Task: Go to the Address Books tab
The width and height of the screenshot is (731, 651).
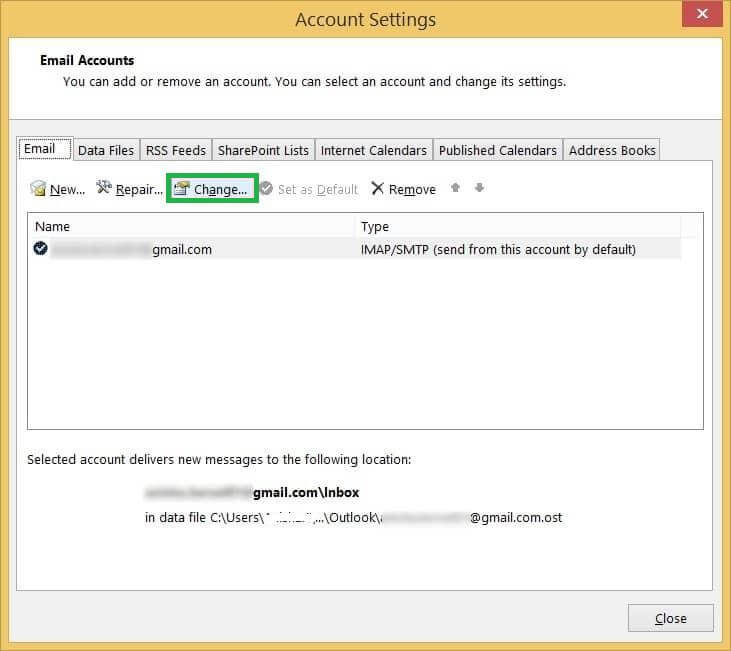Action: [612, 150]
